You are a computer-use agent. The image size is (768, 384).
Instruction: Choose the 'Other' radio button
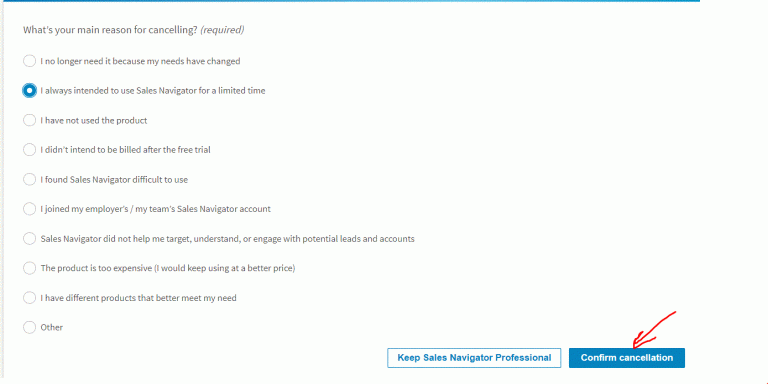click(29, 327)
